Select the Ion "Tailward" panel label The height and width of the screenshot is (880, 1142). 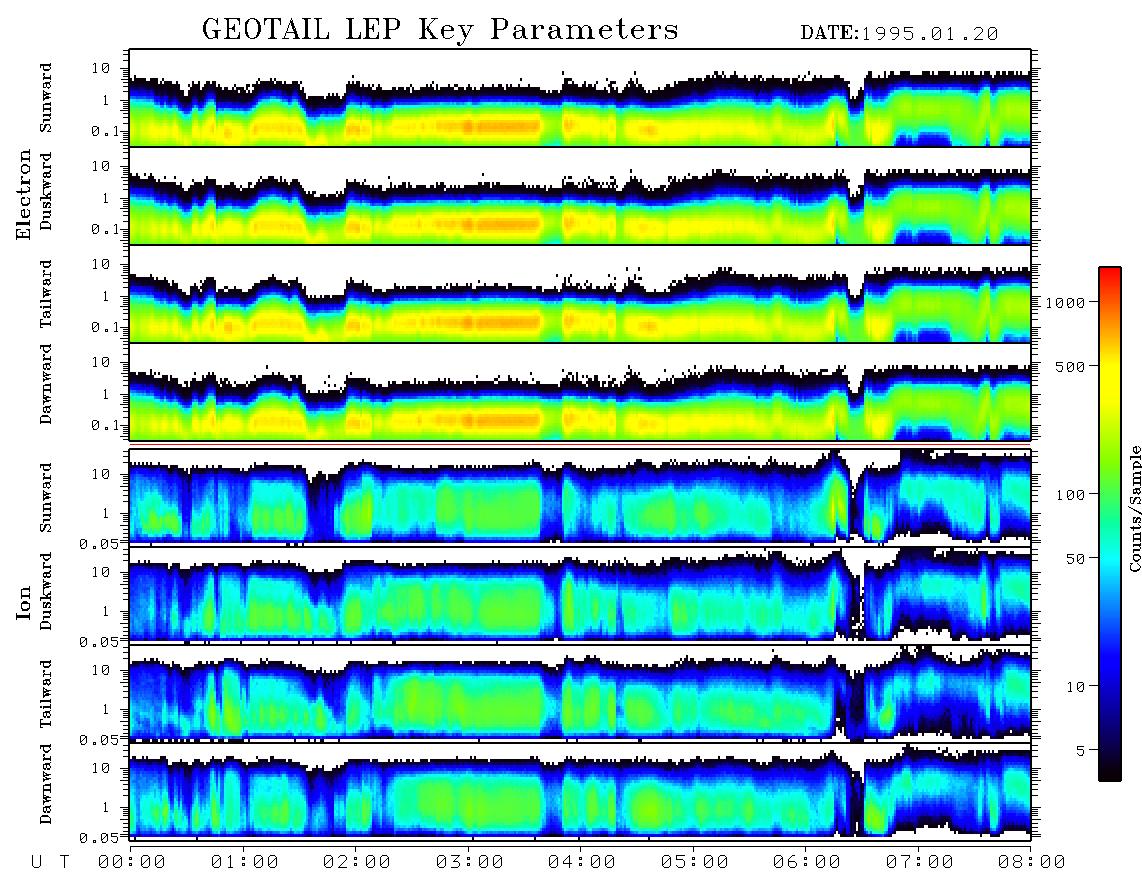pos(46,694)
